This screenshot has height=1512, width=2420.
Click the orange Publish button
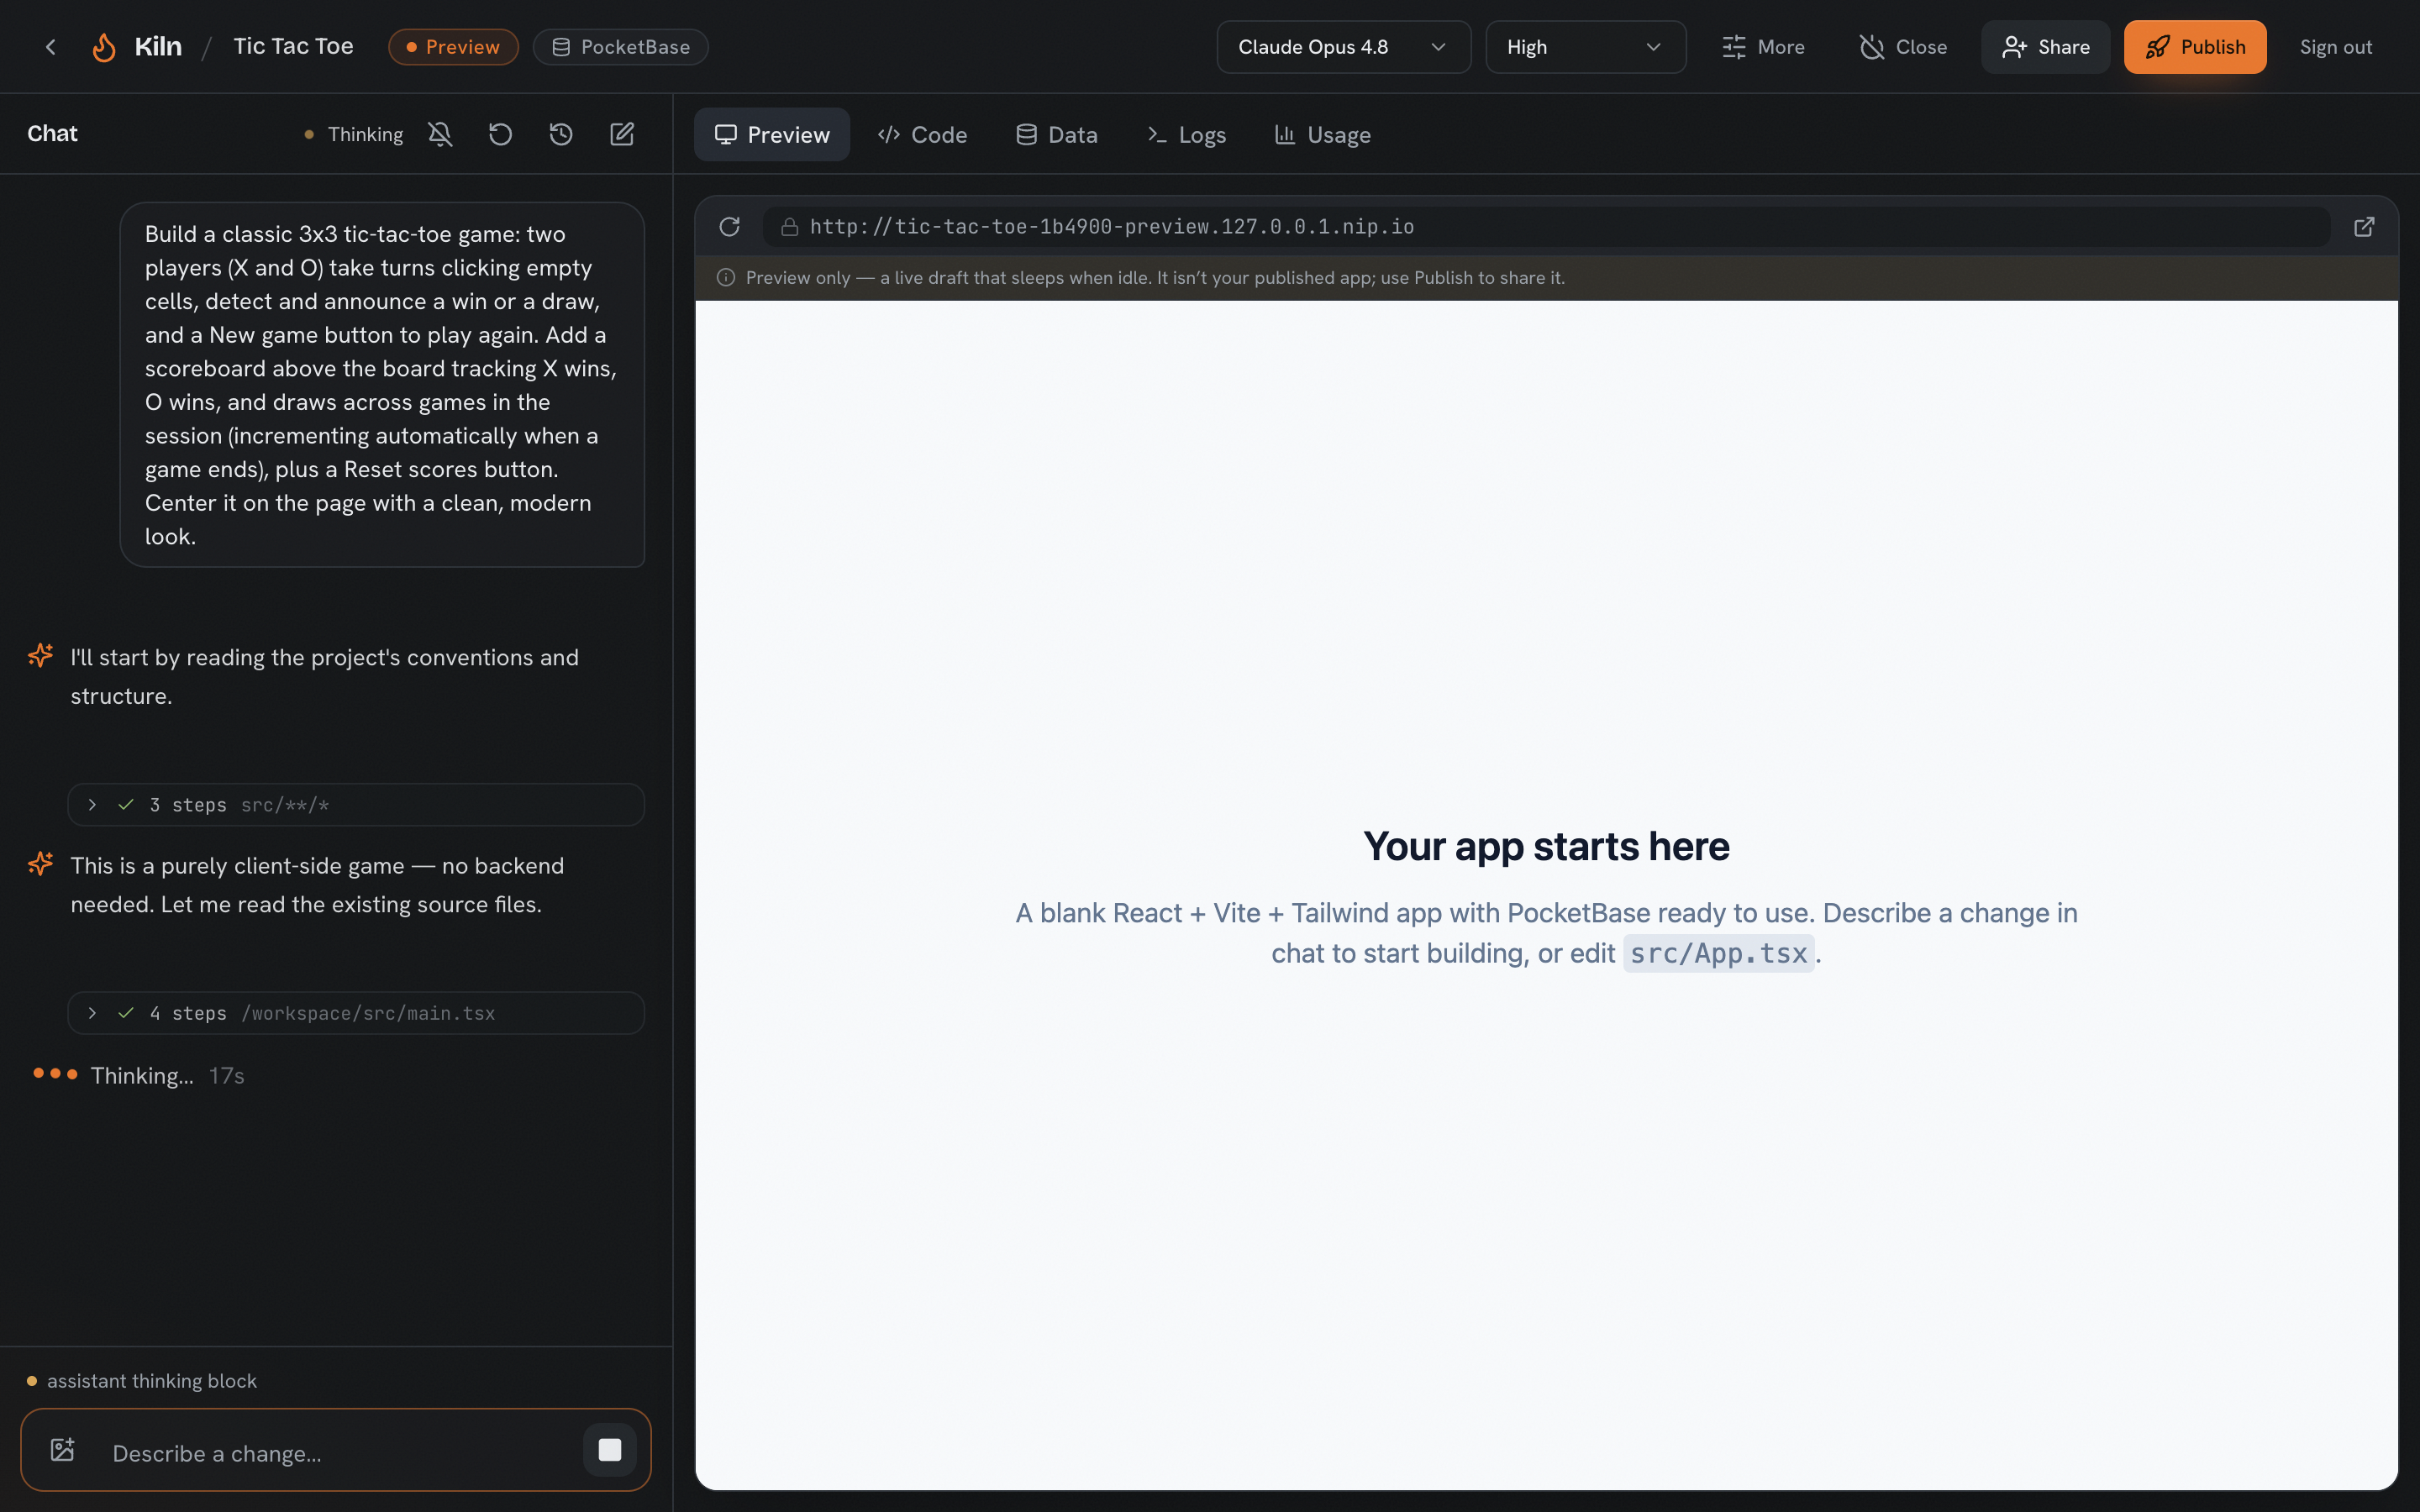point(2195,47)
